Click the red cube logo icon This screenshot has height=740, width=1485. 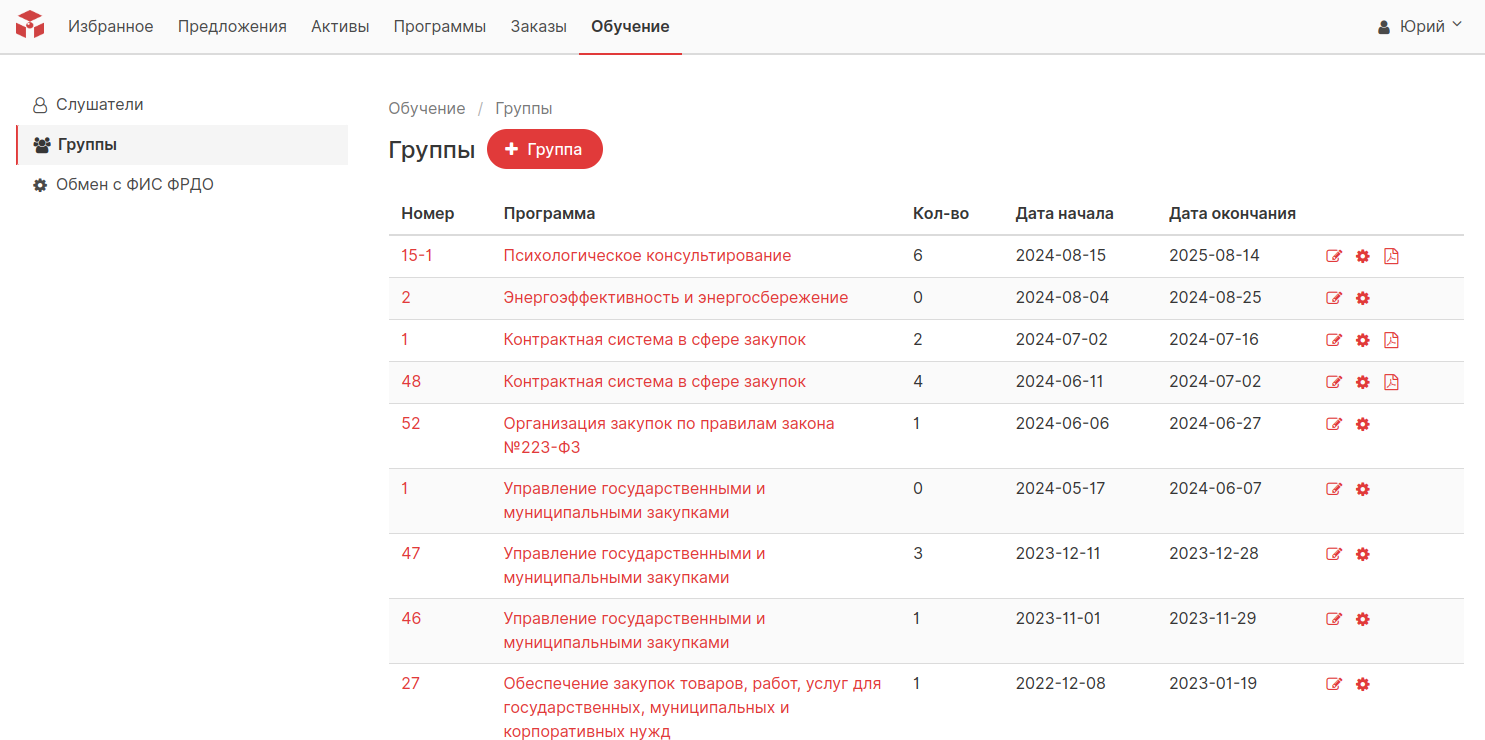pos(30,25)
